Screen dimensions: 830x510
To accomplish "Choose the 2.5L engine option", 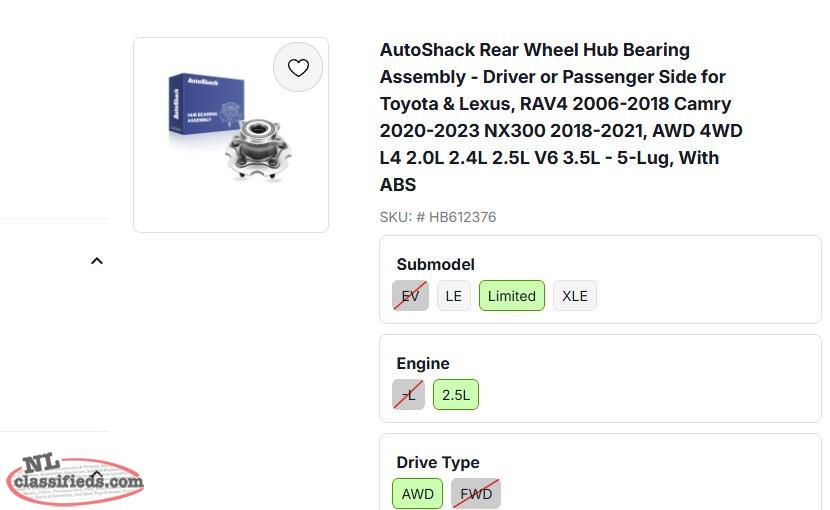I will [x=456, y=395].
